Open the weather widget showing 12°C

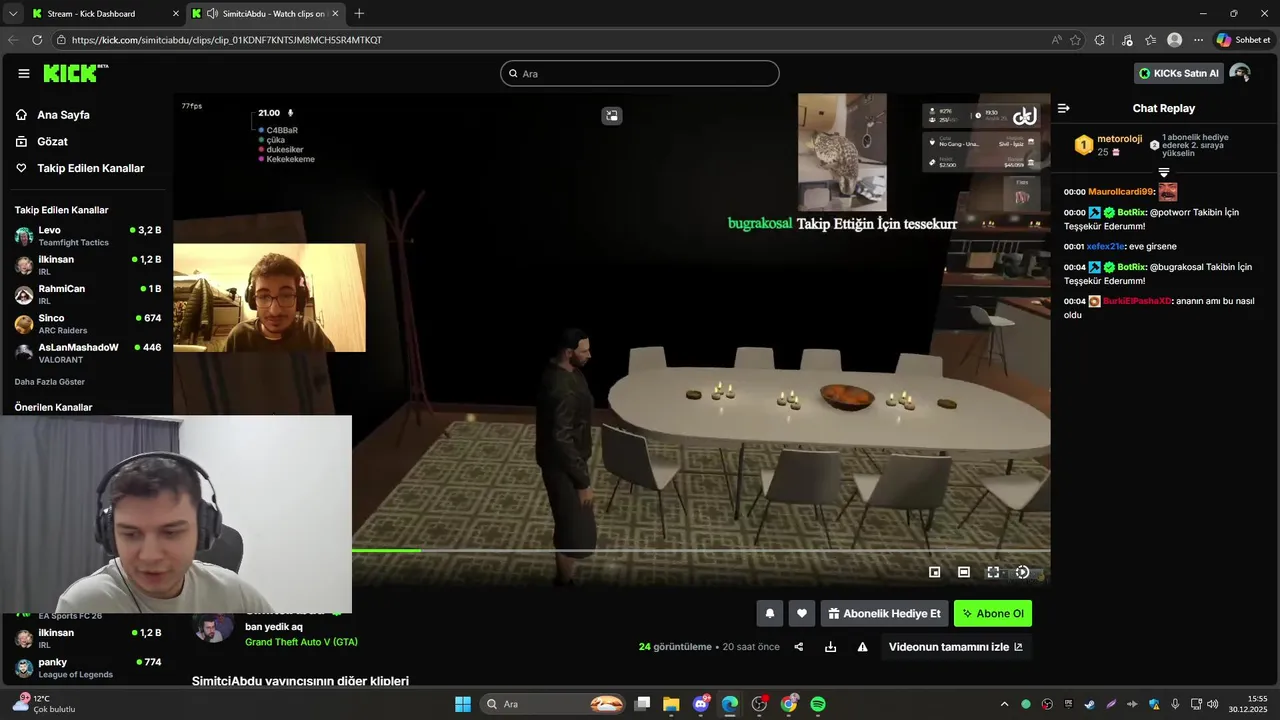tap(45, 704)
